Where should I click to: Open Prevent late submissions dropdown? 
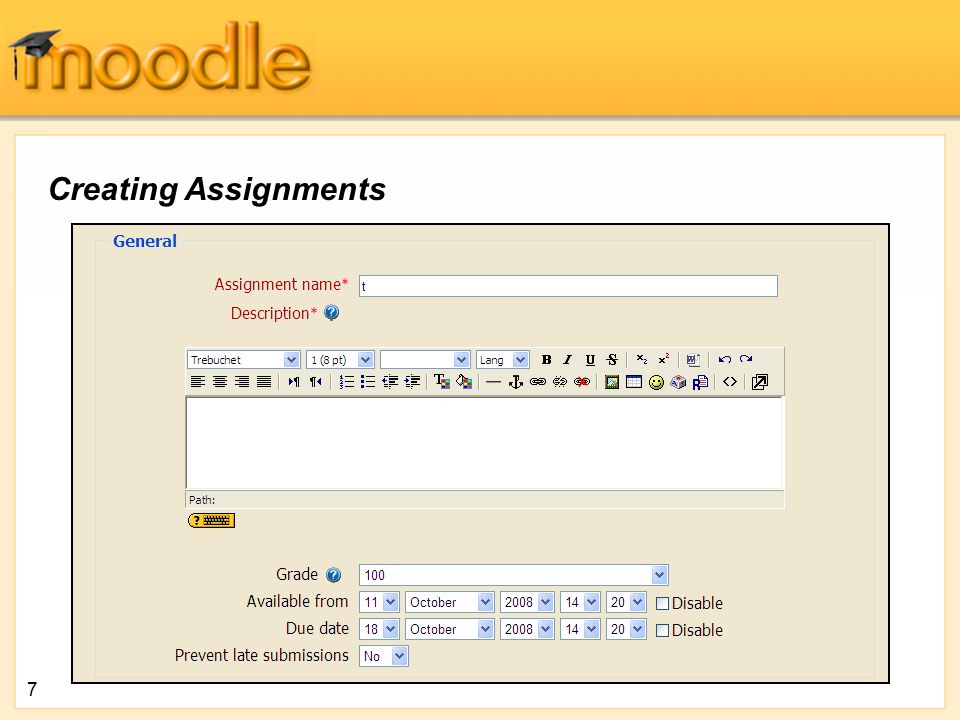pyautogui.click(x=384, y=656)
